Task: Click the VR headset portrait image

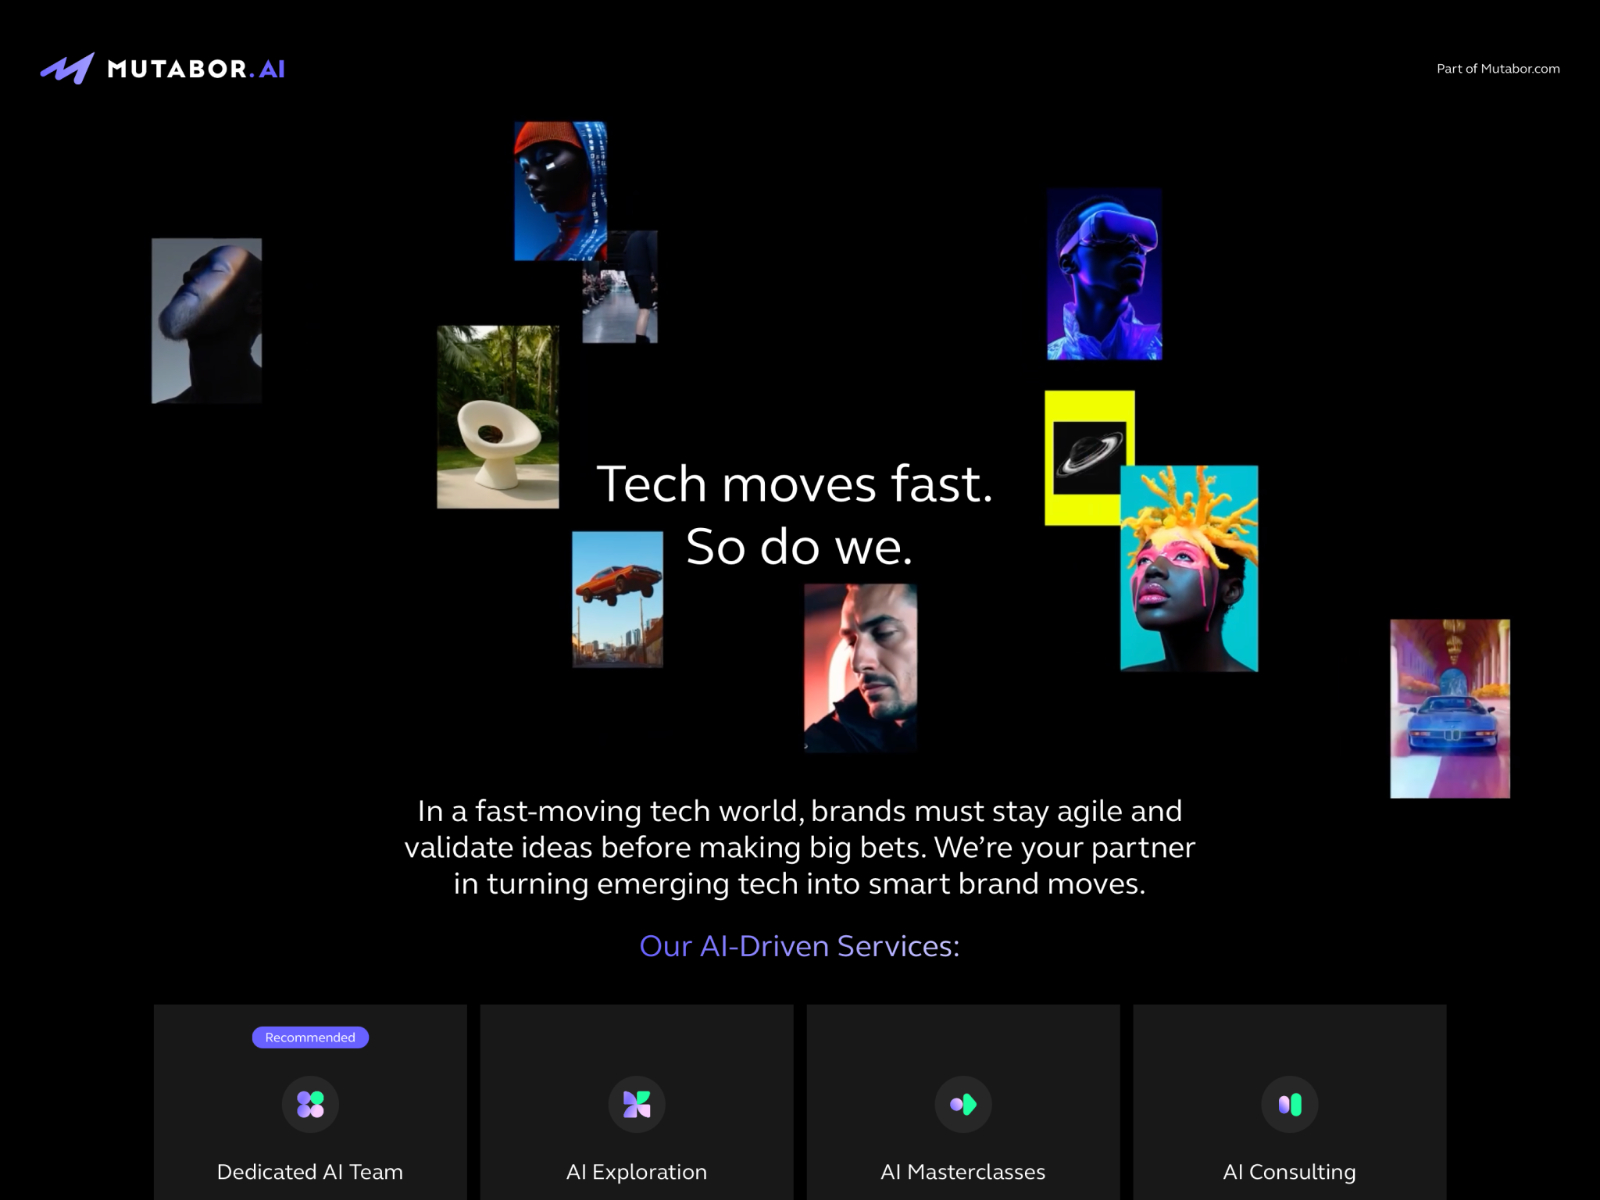Action: (1104, 274)
